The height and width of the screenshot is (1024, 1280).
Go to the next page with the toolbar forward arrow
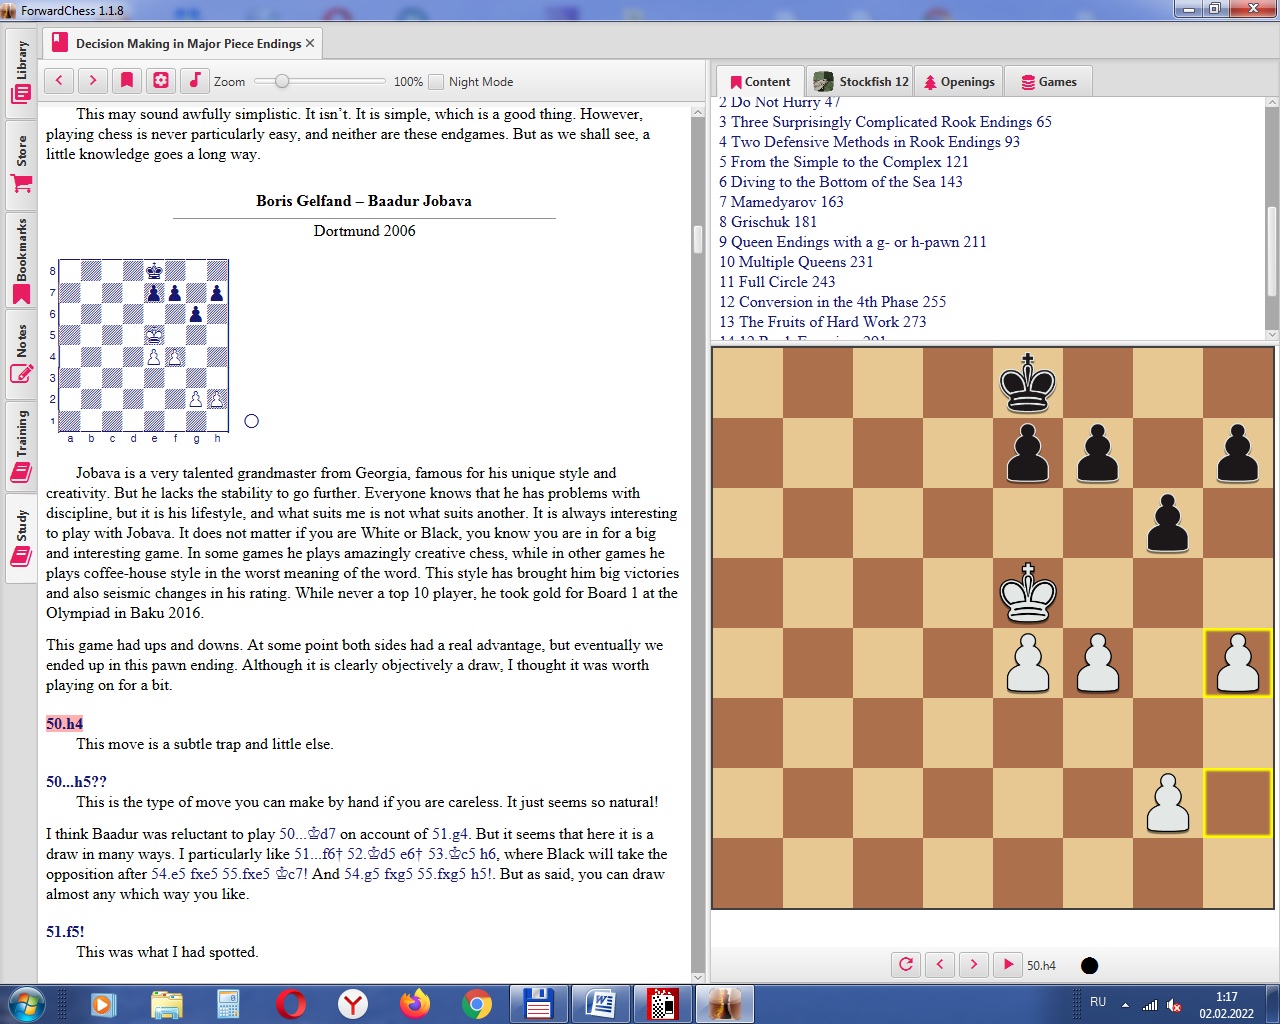pyautogui.click(x=93, y=81)
